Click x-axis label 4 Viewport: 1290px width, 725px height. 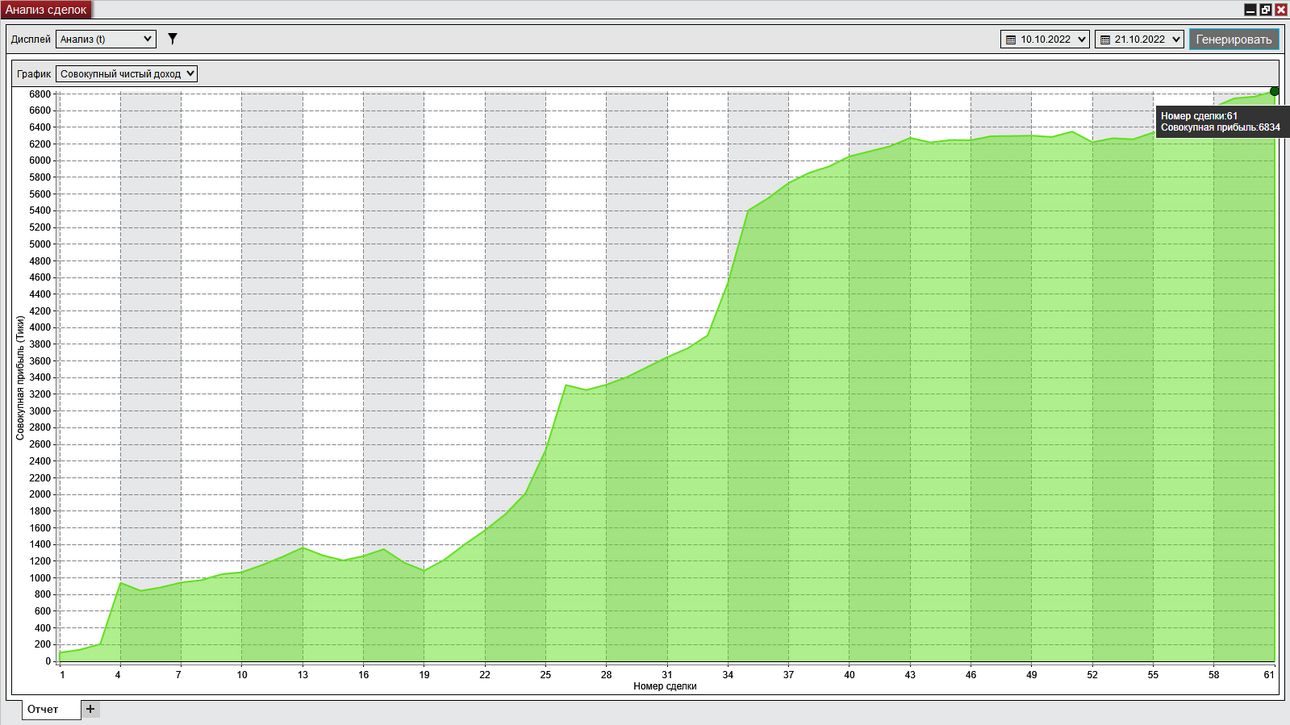[120, 675]
